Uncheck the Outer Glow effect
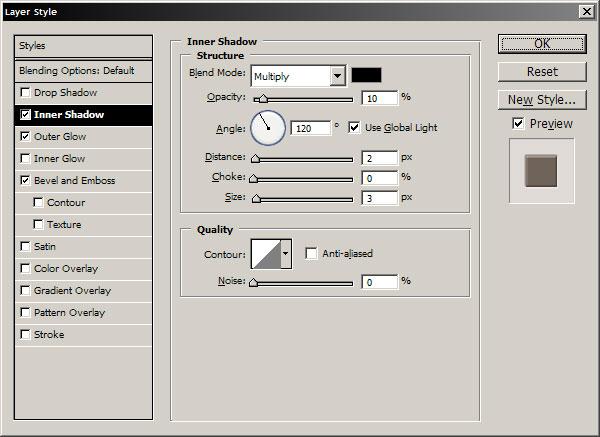 click(x=25, y=137)
